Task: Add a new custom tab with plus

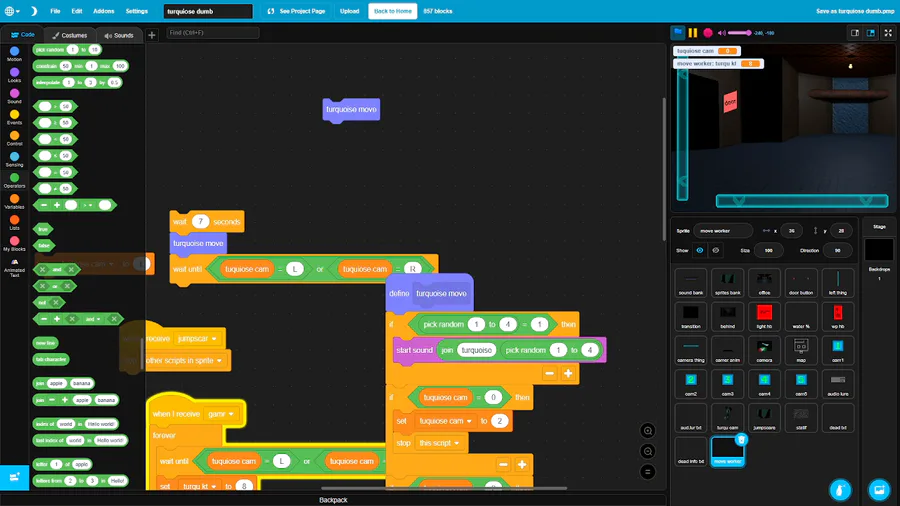Action: tap(152, 35)
